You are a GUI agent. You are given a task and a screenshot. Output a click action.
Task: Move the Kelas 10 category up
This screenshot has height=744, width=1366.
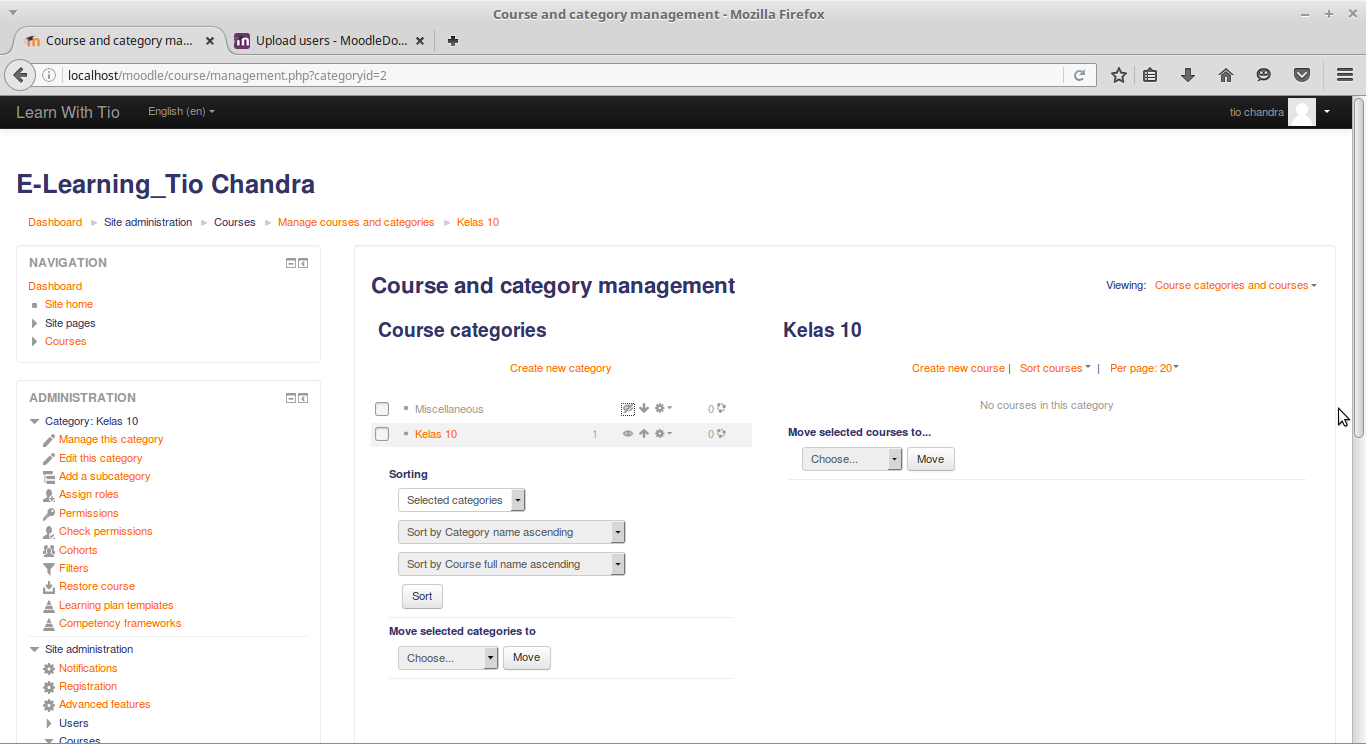pos(644,433)
